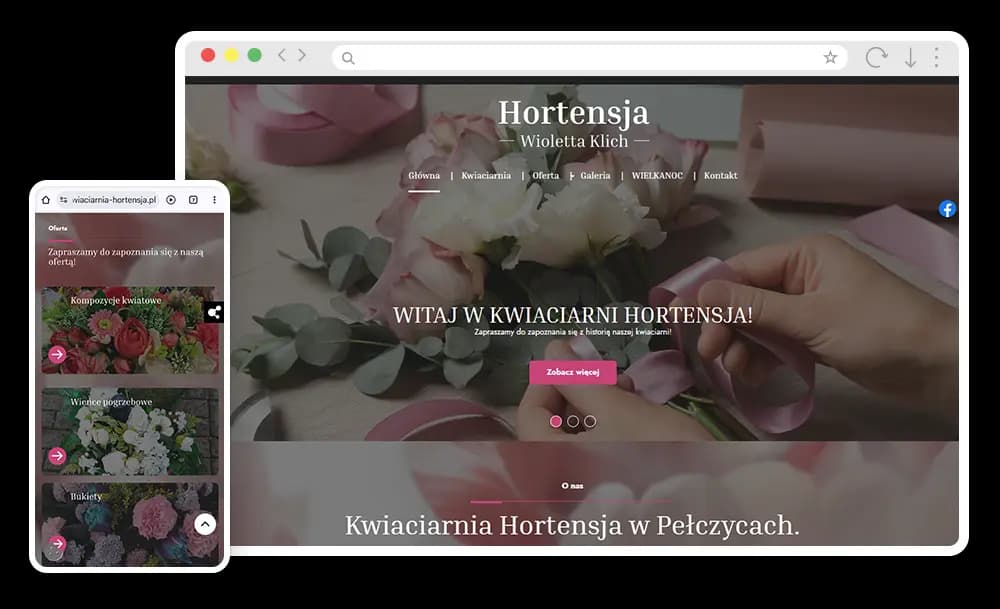Switch to the second carousel slide dot
This screenshot has width=1000, height=609.
(x=573, y=421)
